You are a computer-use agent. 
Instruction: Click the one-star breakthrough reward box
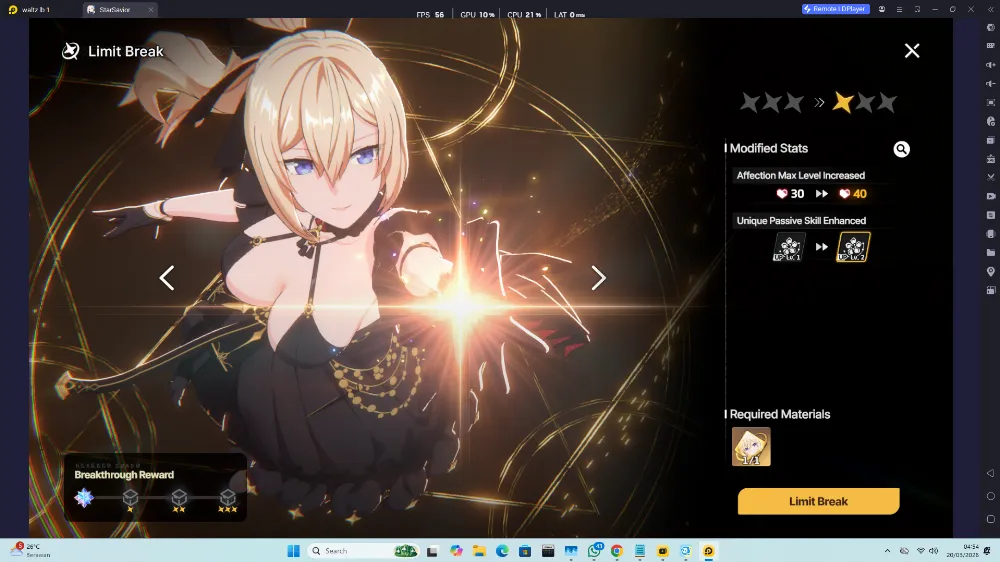click(130, 498)
